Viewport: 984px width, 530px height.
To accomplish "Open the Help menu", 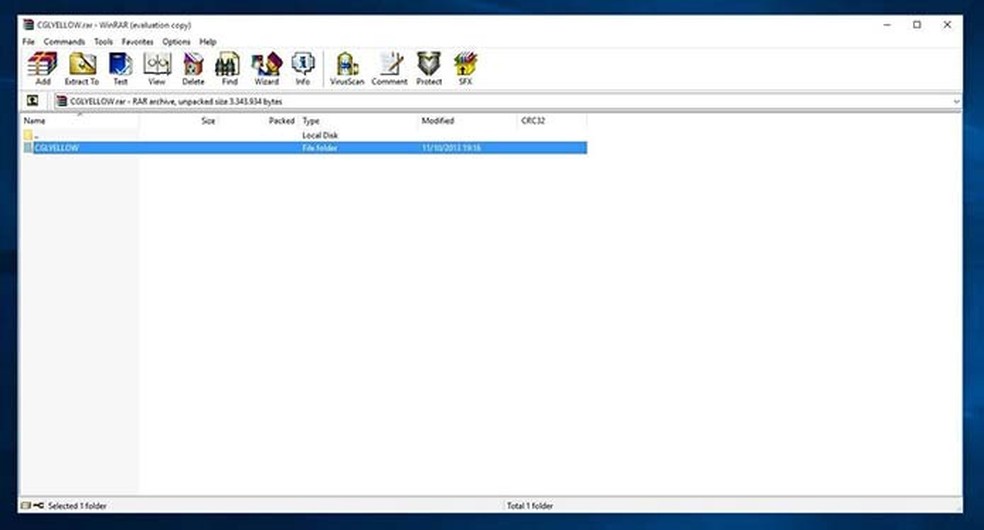I will click(x=208, y=41).
